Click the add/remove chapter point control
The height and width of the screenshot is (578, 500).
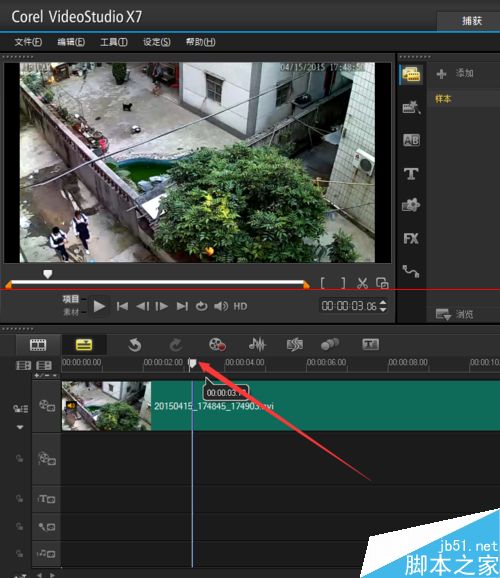[46, 376]
